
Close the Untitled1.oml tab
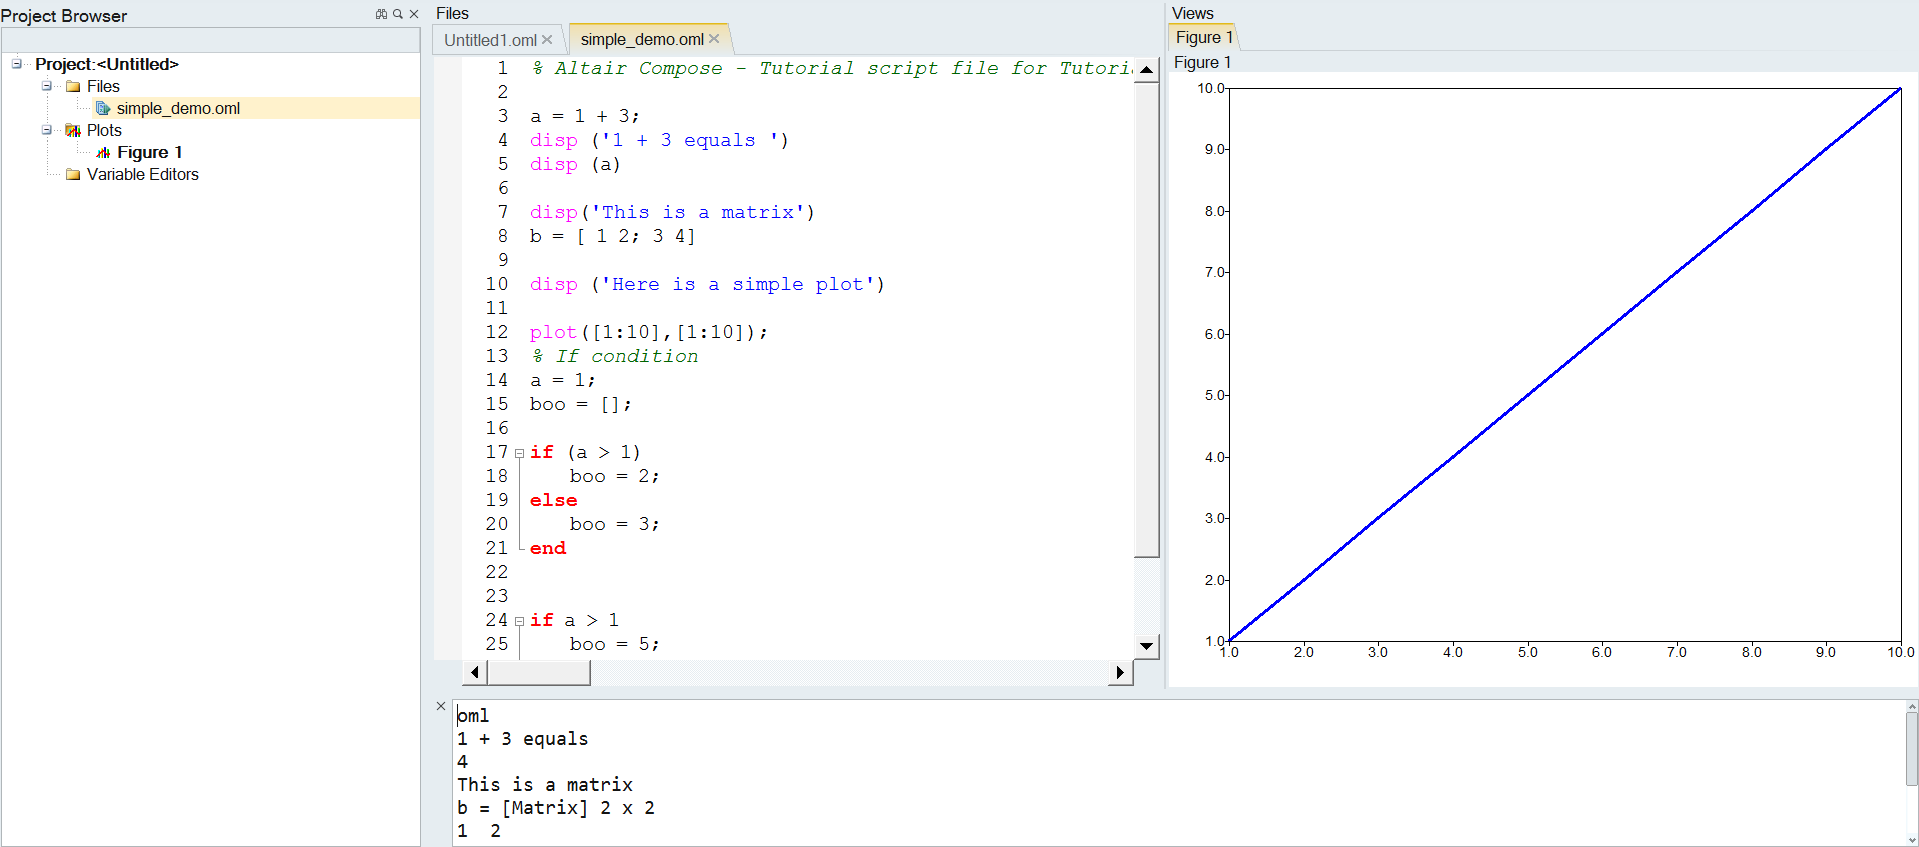[547, 40]
